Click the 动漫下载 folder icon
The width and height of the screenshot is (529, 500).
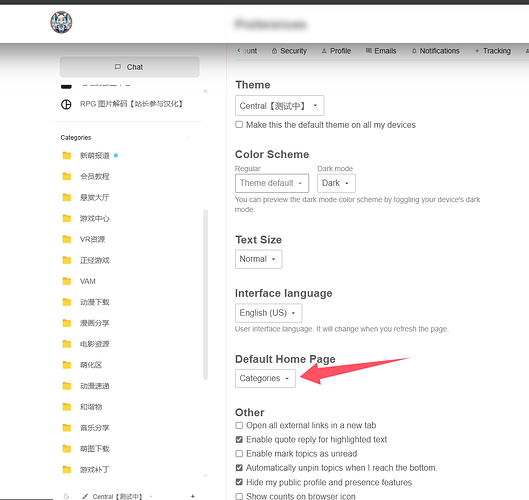pyautogui.click(x=67, y=302)
